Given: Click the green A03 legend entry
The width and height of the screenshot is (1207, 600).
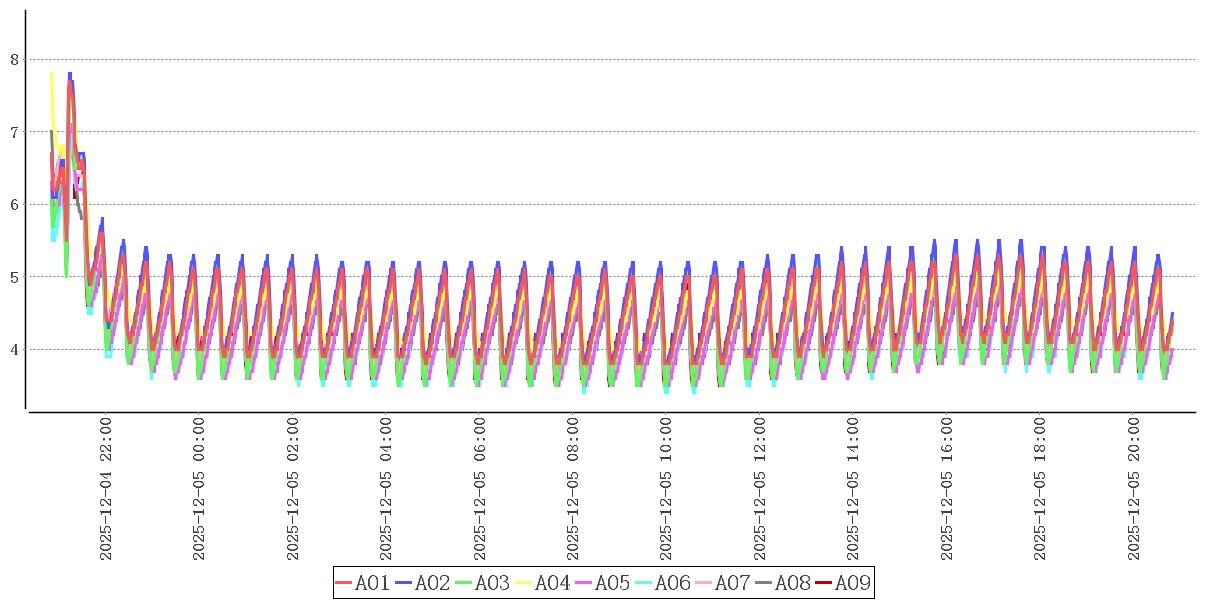Looking at the screenshot, I should point(482,583).
